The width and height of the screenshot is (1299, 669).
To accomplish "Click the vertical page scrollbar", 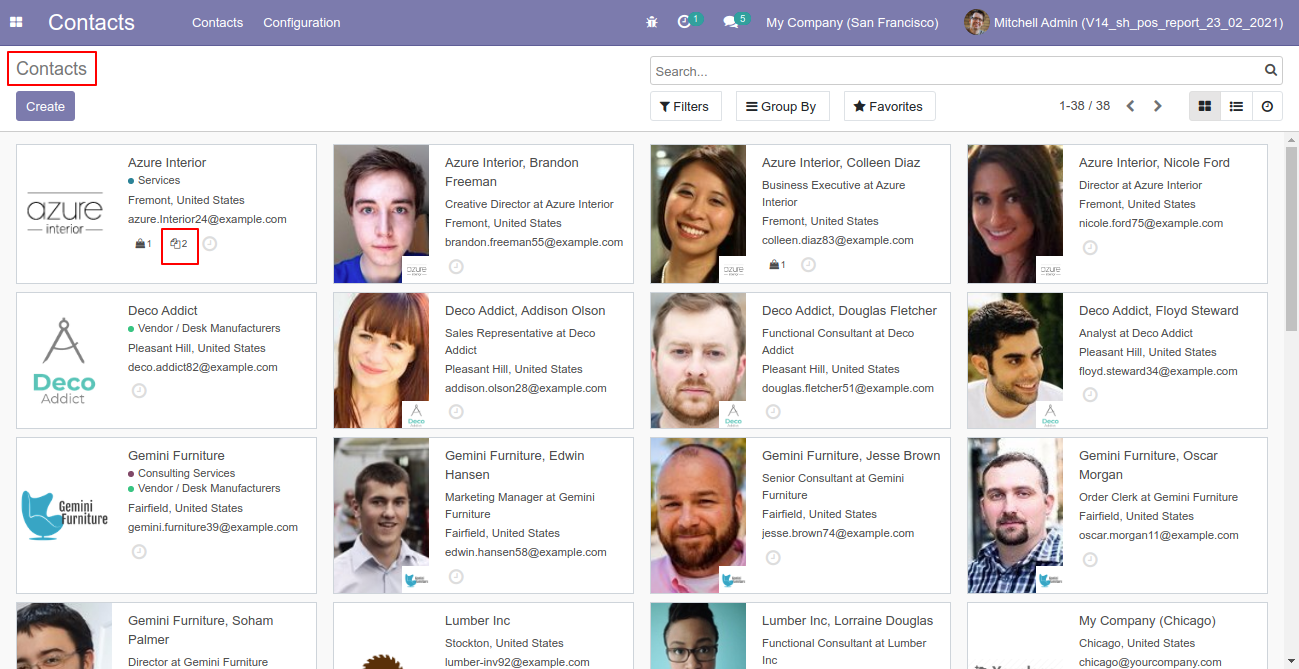I will pos(1290,238).
